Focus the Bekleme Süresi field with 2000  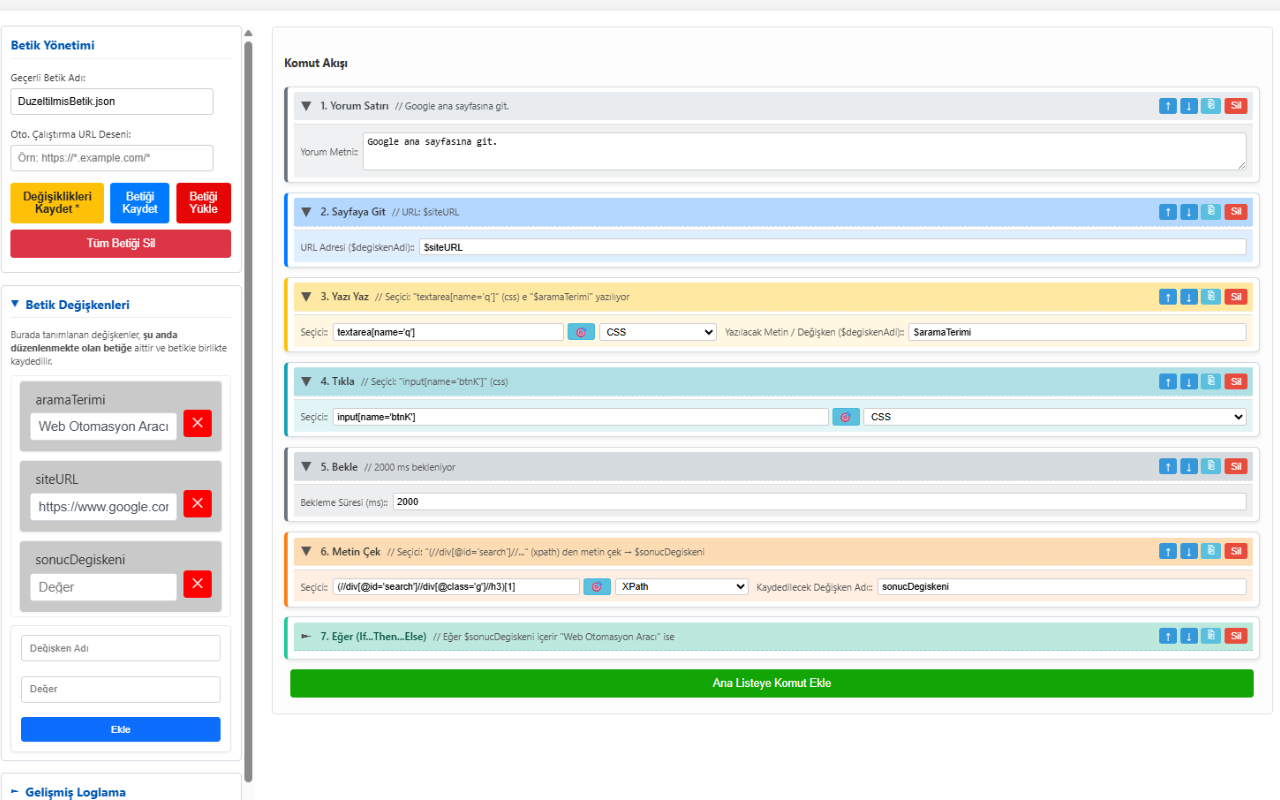(820, 502)
